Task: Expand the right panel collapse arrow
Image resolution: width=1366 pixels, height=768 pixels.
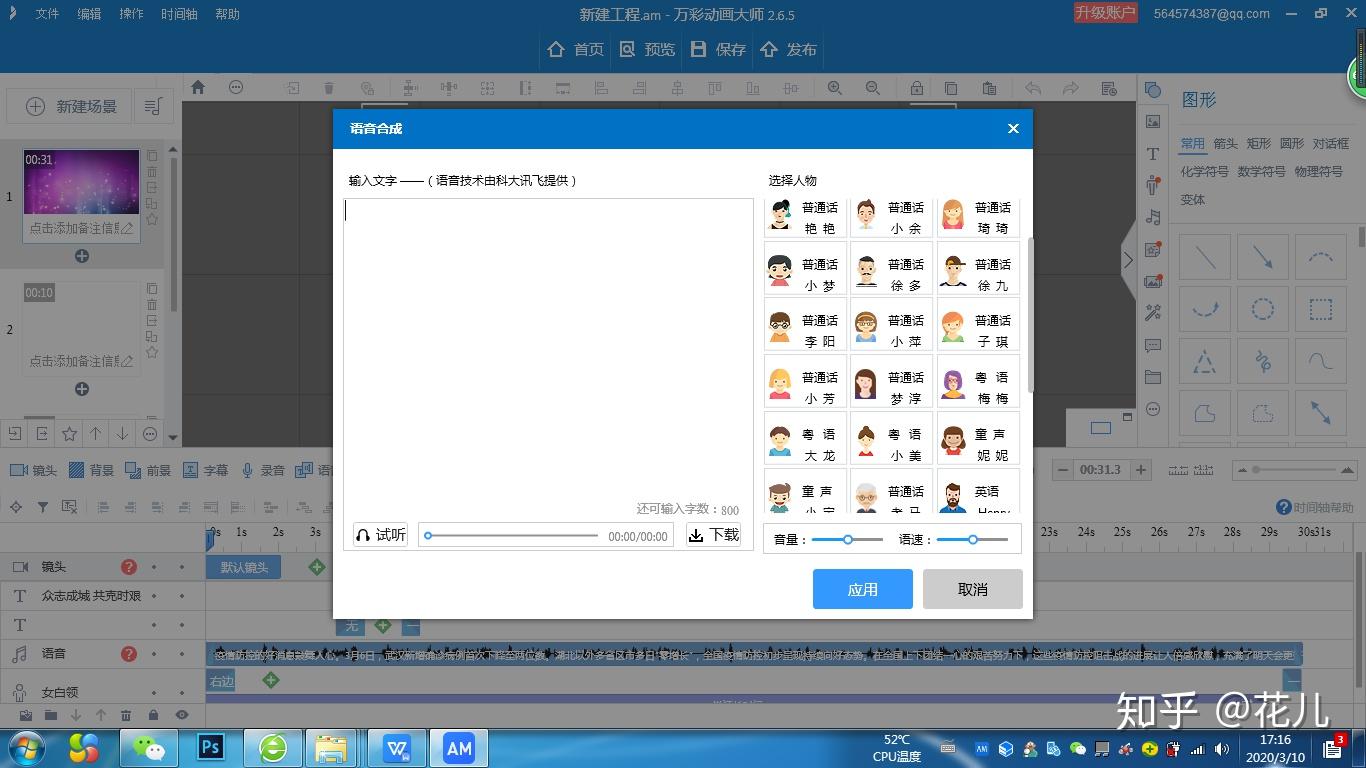Action: tap(1128, 260)
